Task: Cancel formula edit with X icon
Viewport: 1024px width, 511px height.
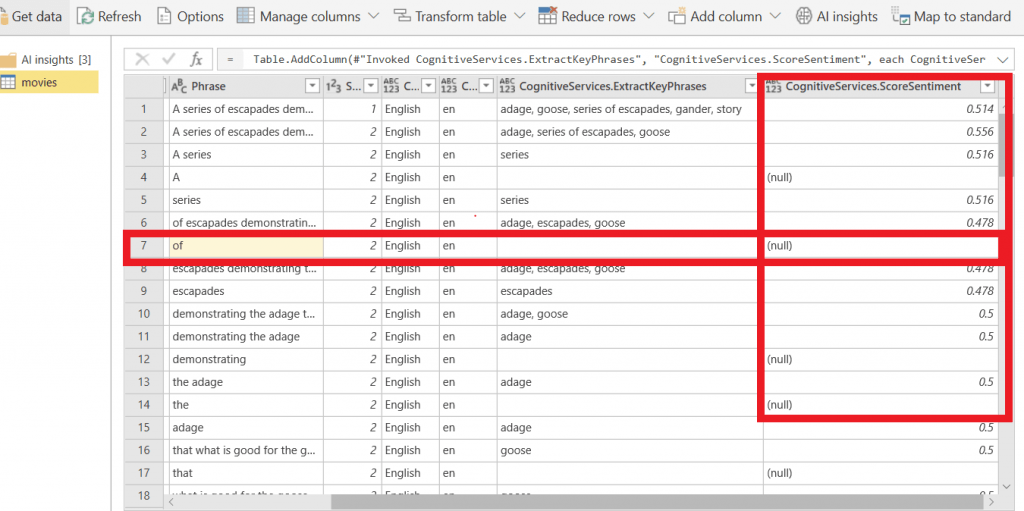Action: (x=142, y=60)
